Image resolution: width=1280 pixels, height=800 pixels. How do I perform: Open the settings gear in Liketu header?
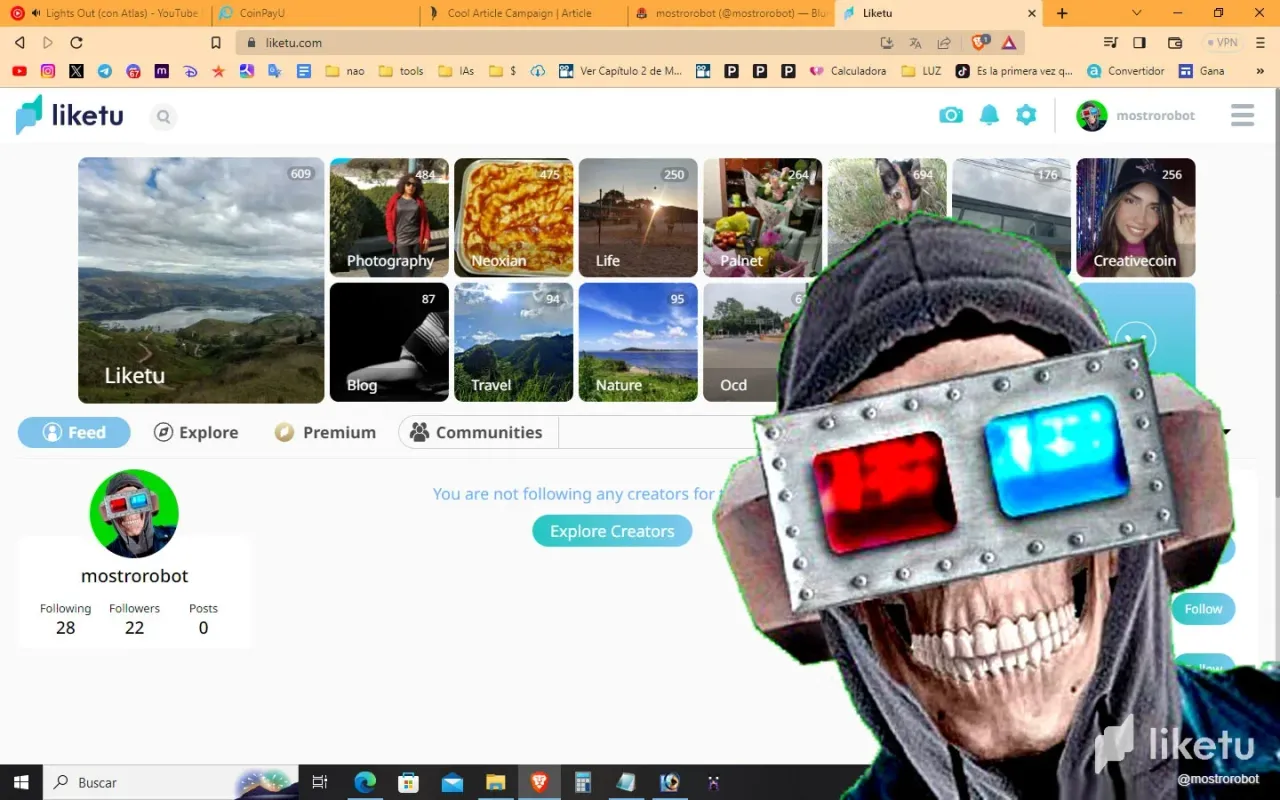[1026, 115]
